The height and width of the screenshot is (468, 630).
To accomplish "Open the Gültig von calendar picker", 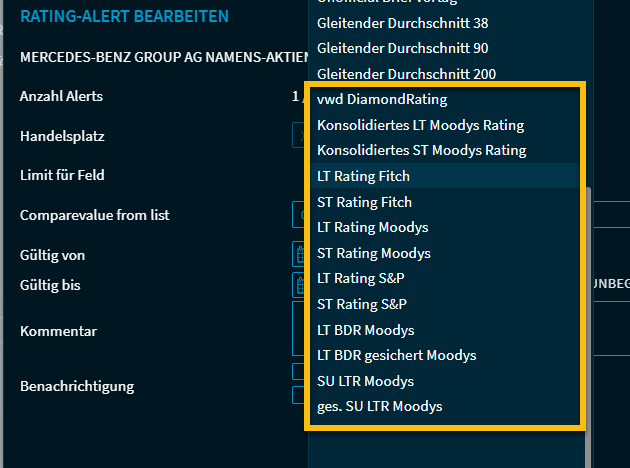I will pos(299,254).
